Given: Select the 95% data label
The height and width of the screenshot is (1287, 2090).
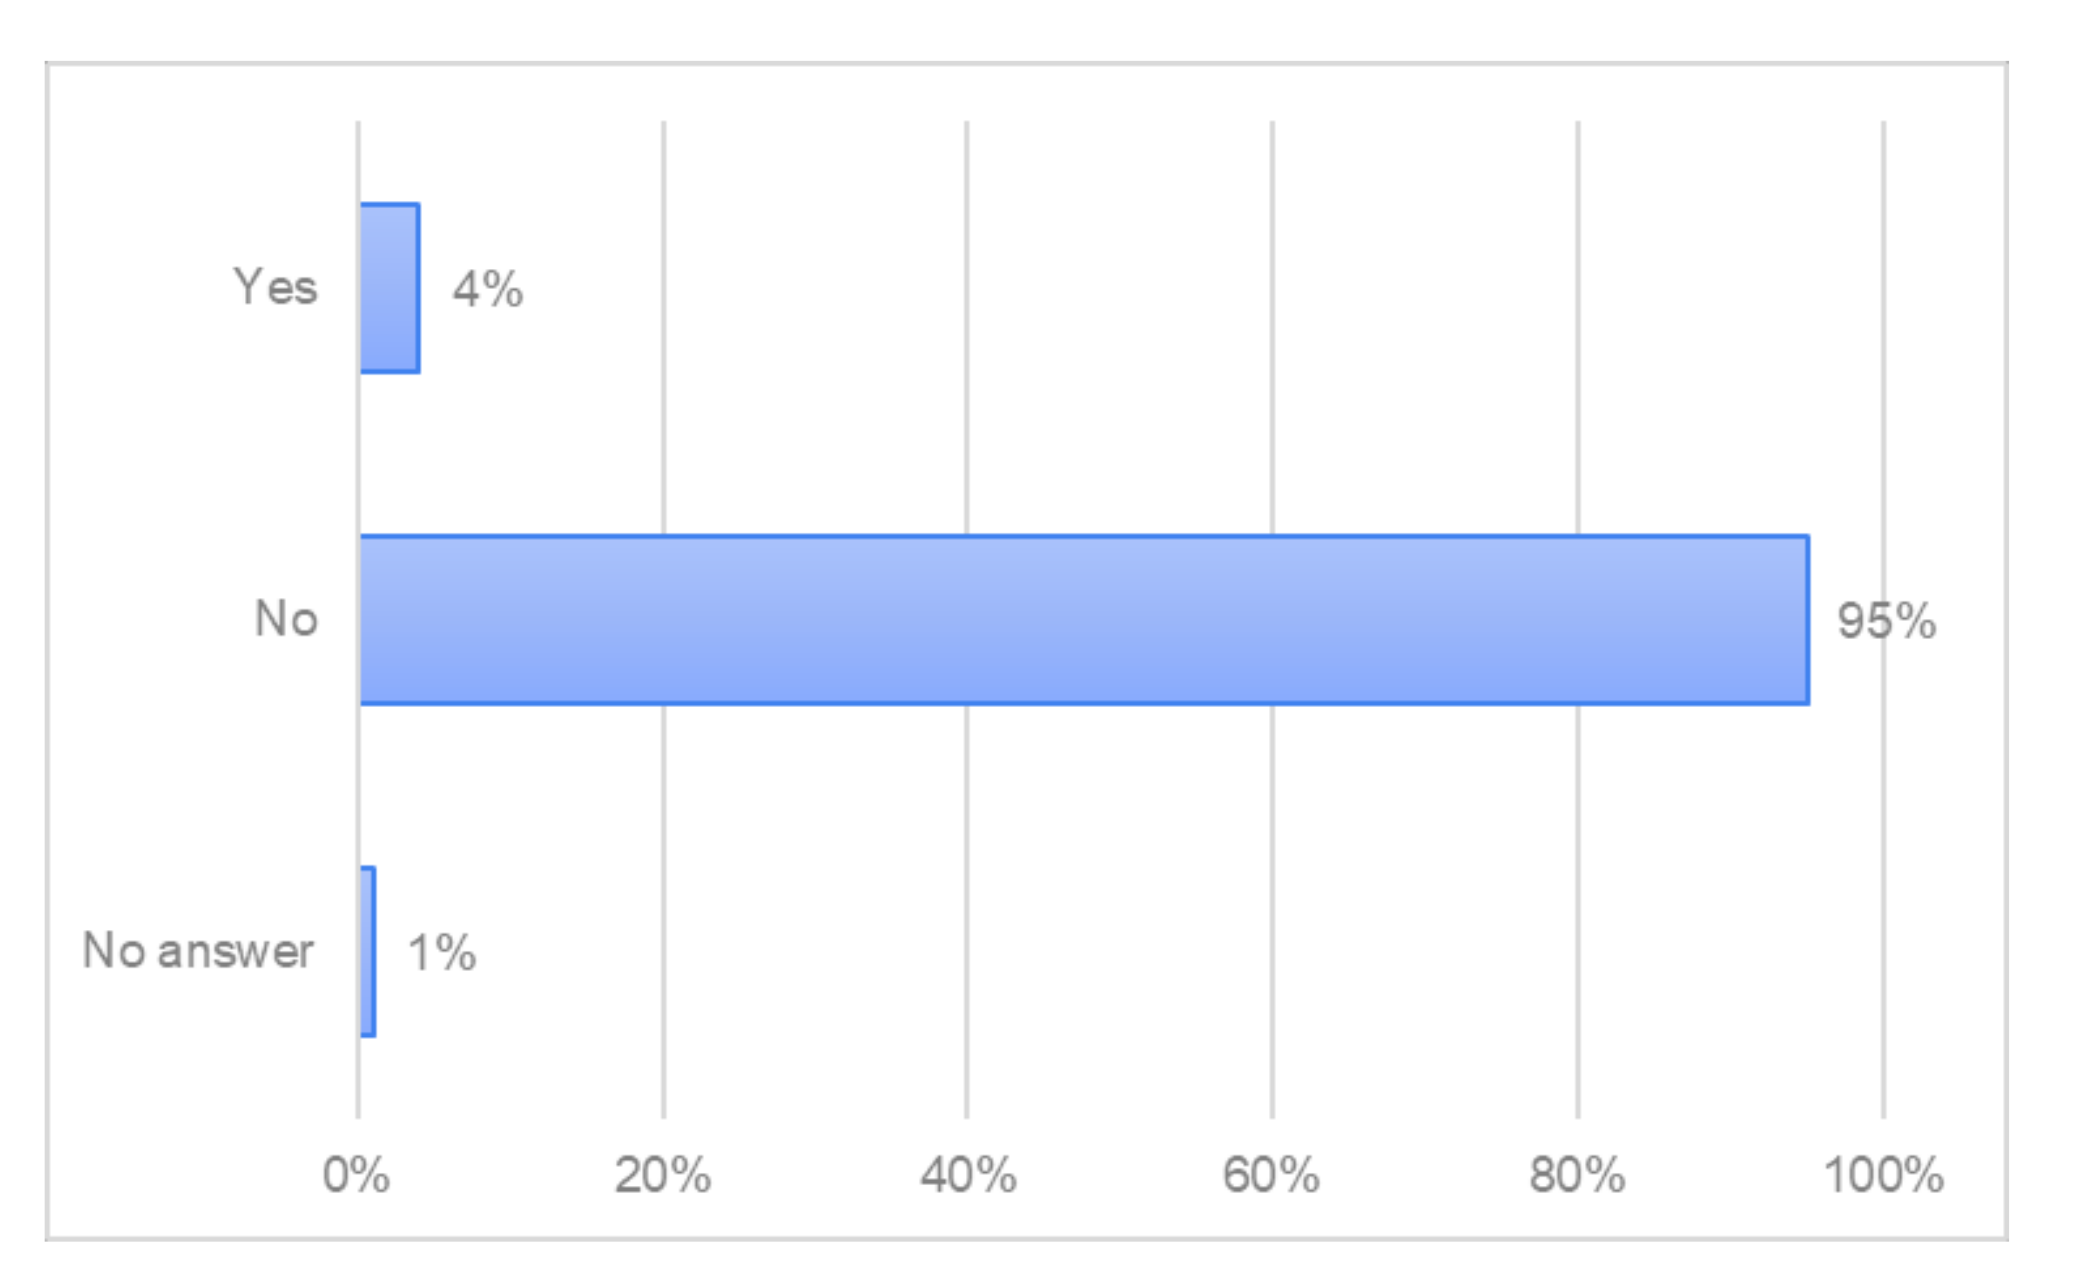Looking at the screenshot, I should tap(1886, 621).
